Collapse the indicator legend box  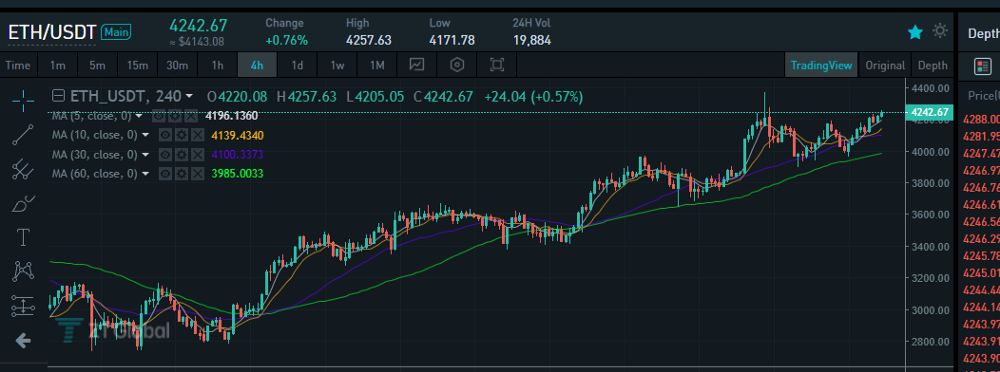click(58, 96)
